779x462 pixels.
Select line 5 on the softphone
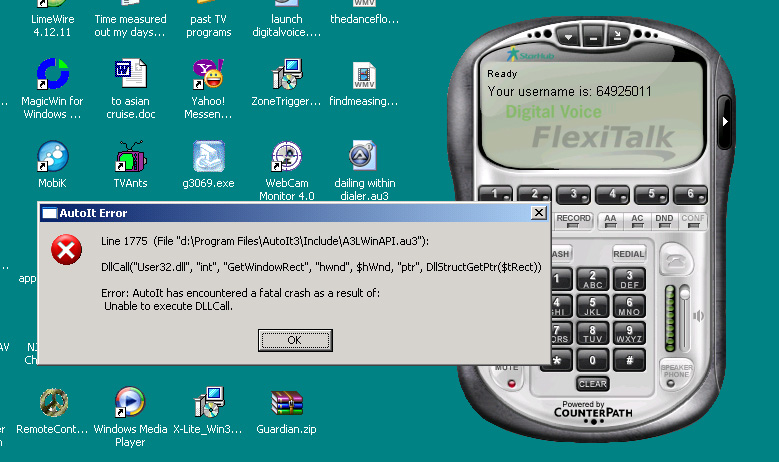[651, 195]
